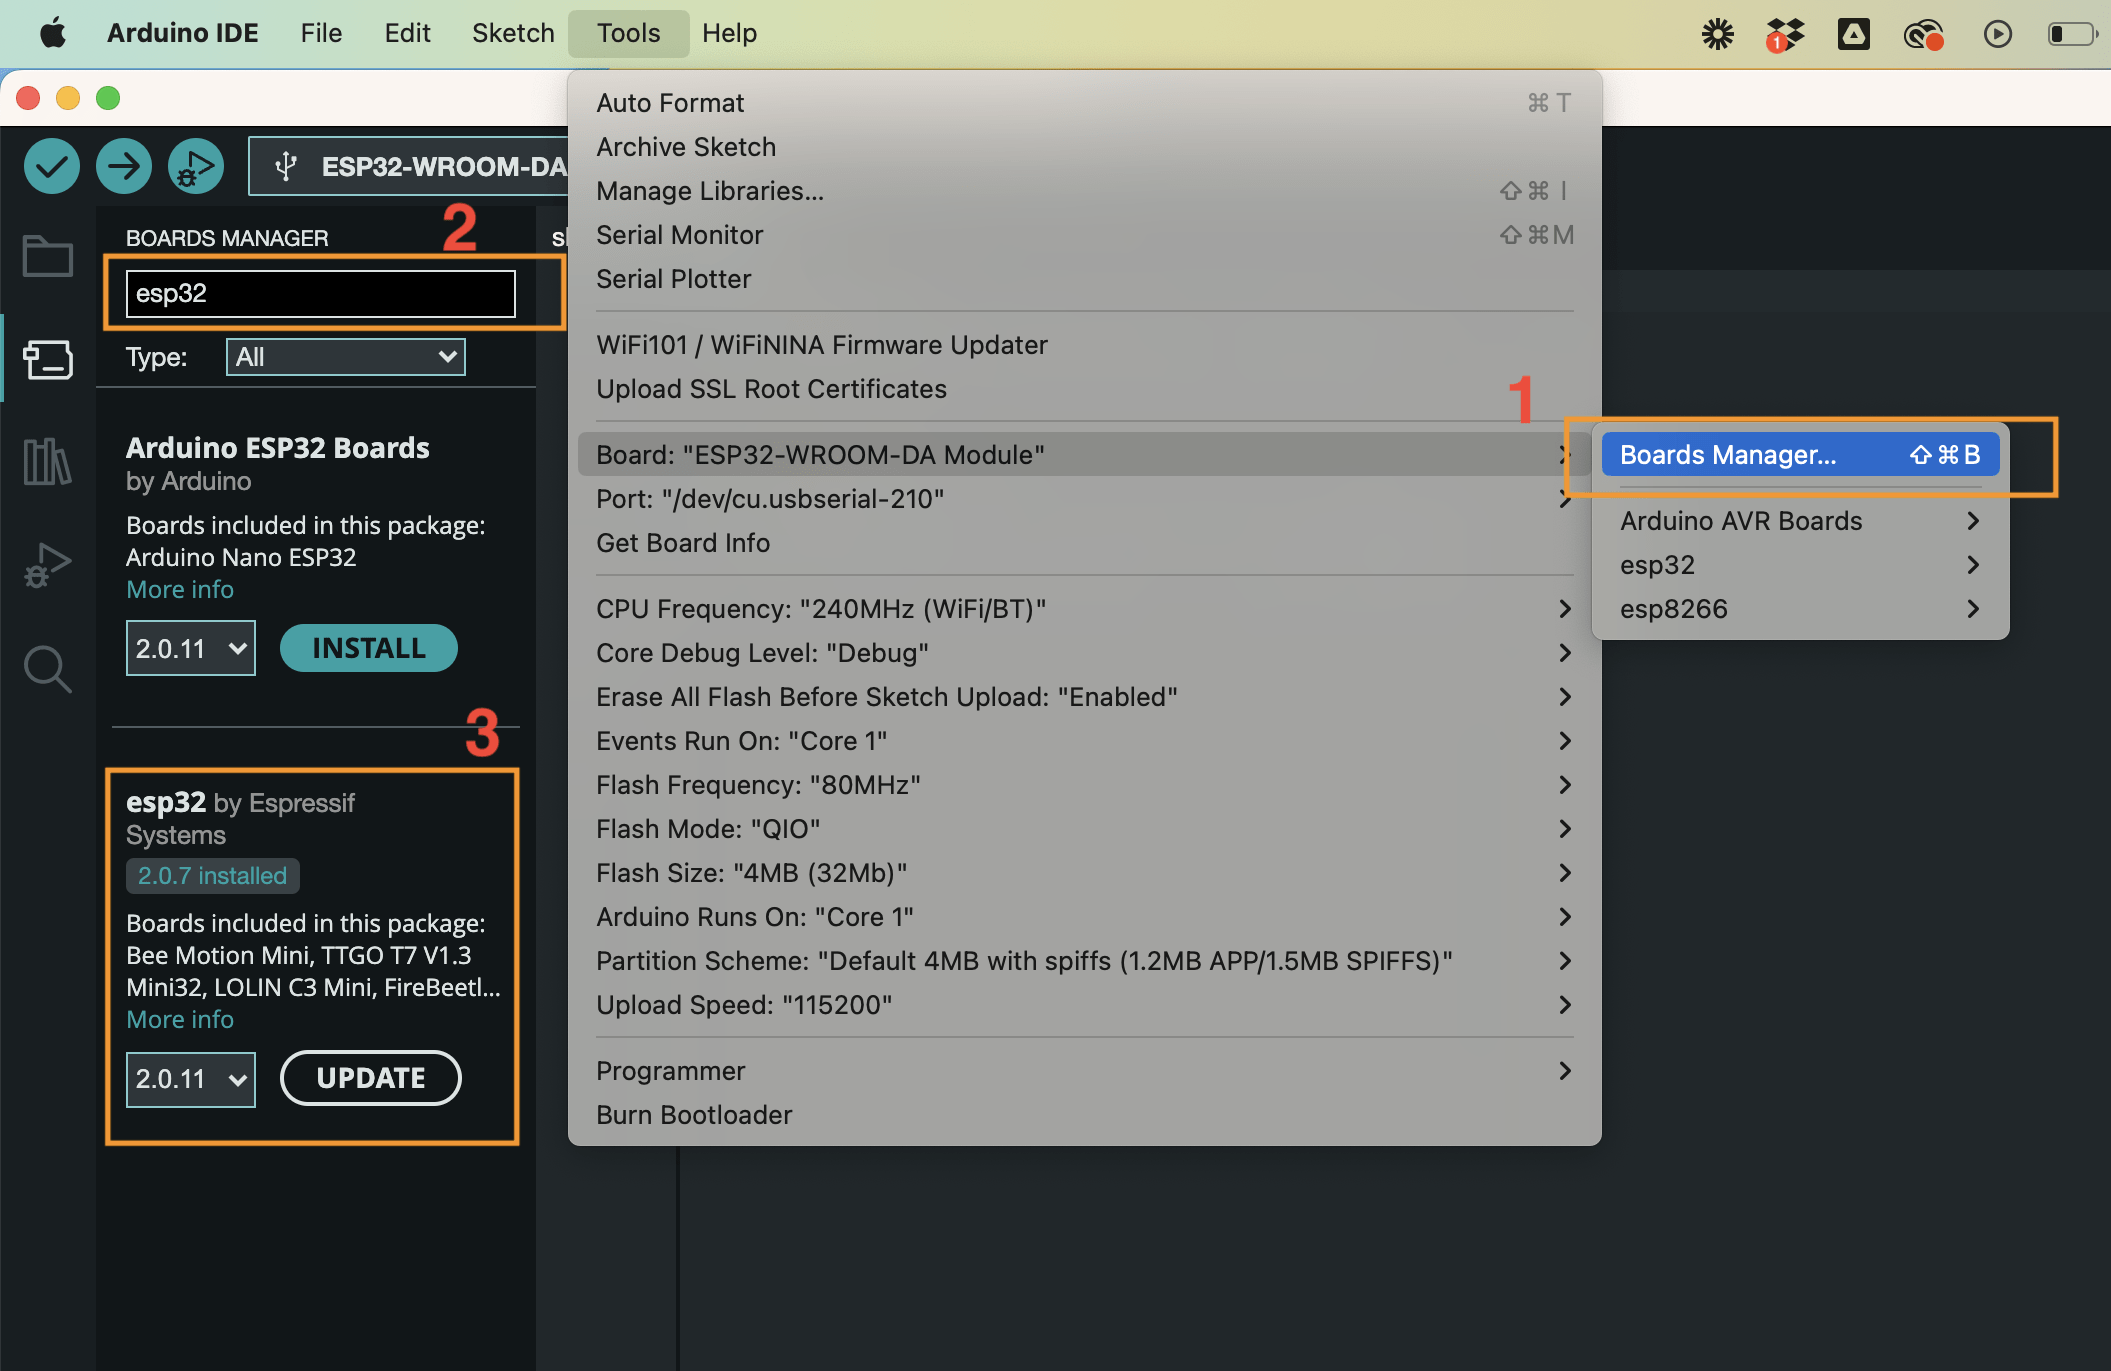The image size is (2111, 1371).
Task: Choose Get Board Info
Action: tap(1084, 543)
